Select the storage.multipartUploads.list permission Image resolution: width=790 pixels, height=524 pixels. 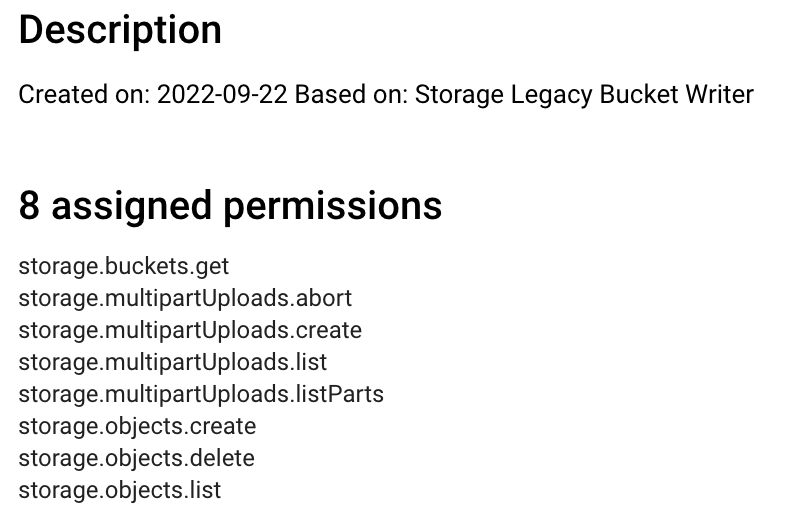pyautogui.click(x=173, y=362)
